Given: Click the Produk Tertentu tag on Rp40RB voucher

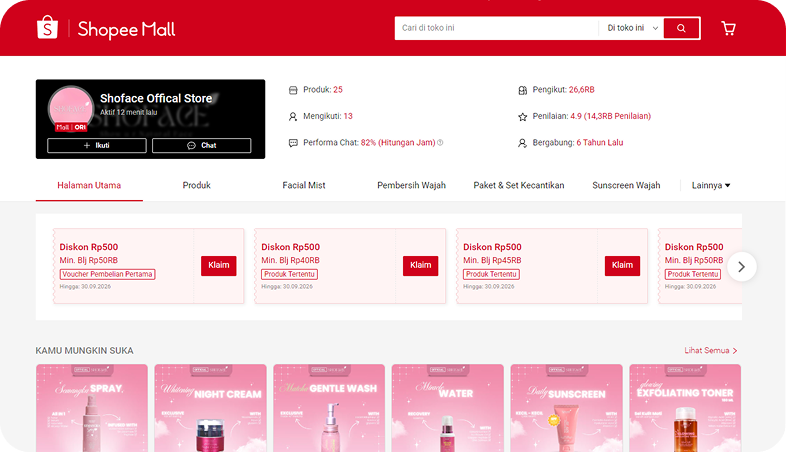Looking at the screenshot, I should coord(289,274).
